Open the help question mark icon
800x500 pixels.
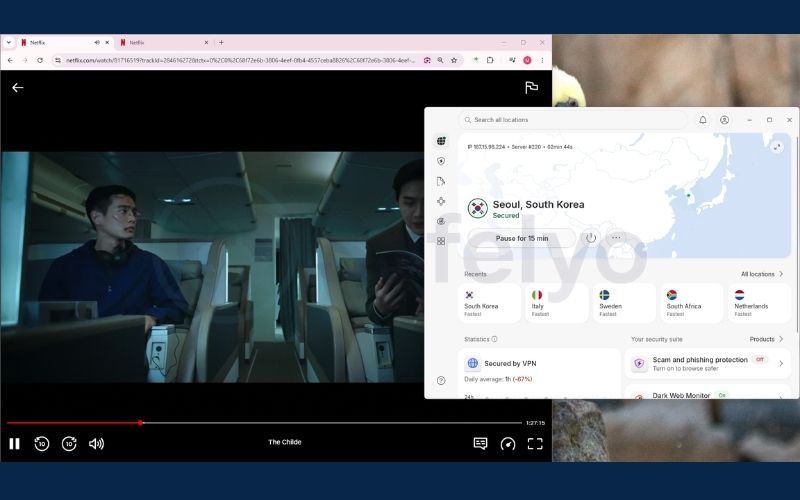441,381
